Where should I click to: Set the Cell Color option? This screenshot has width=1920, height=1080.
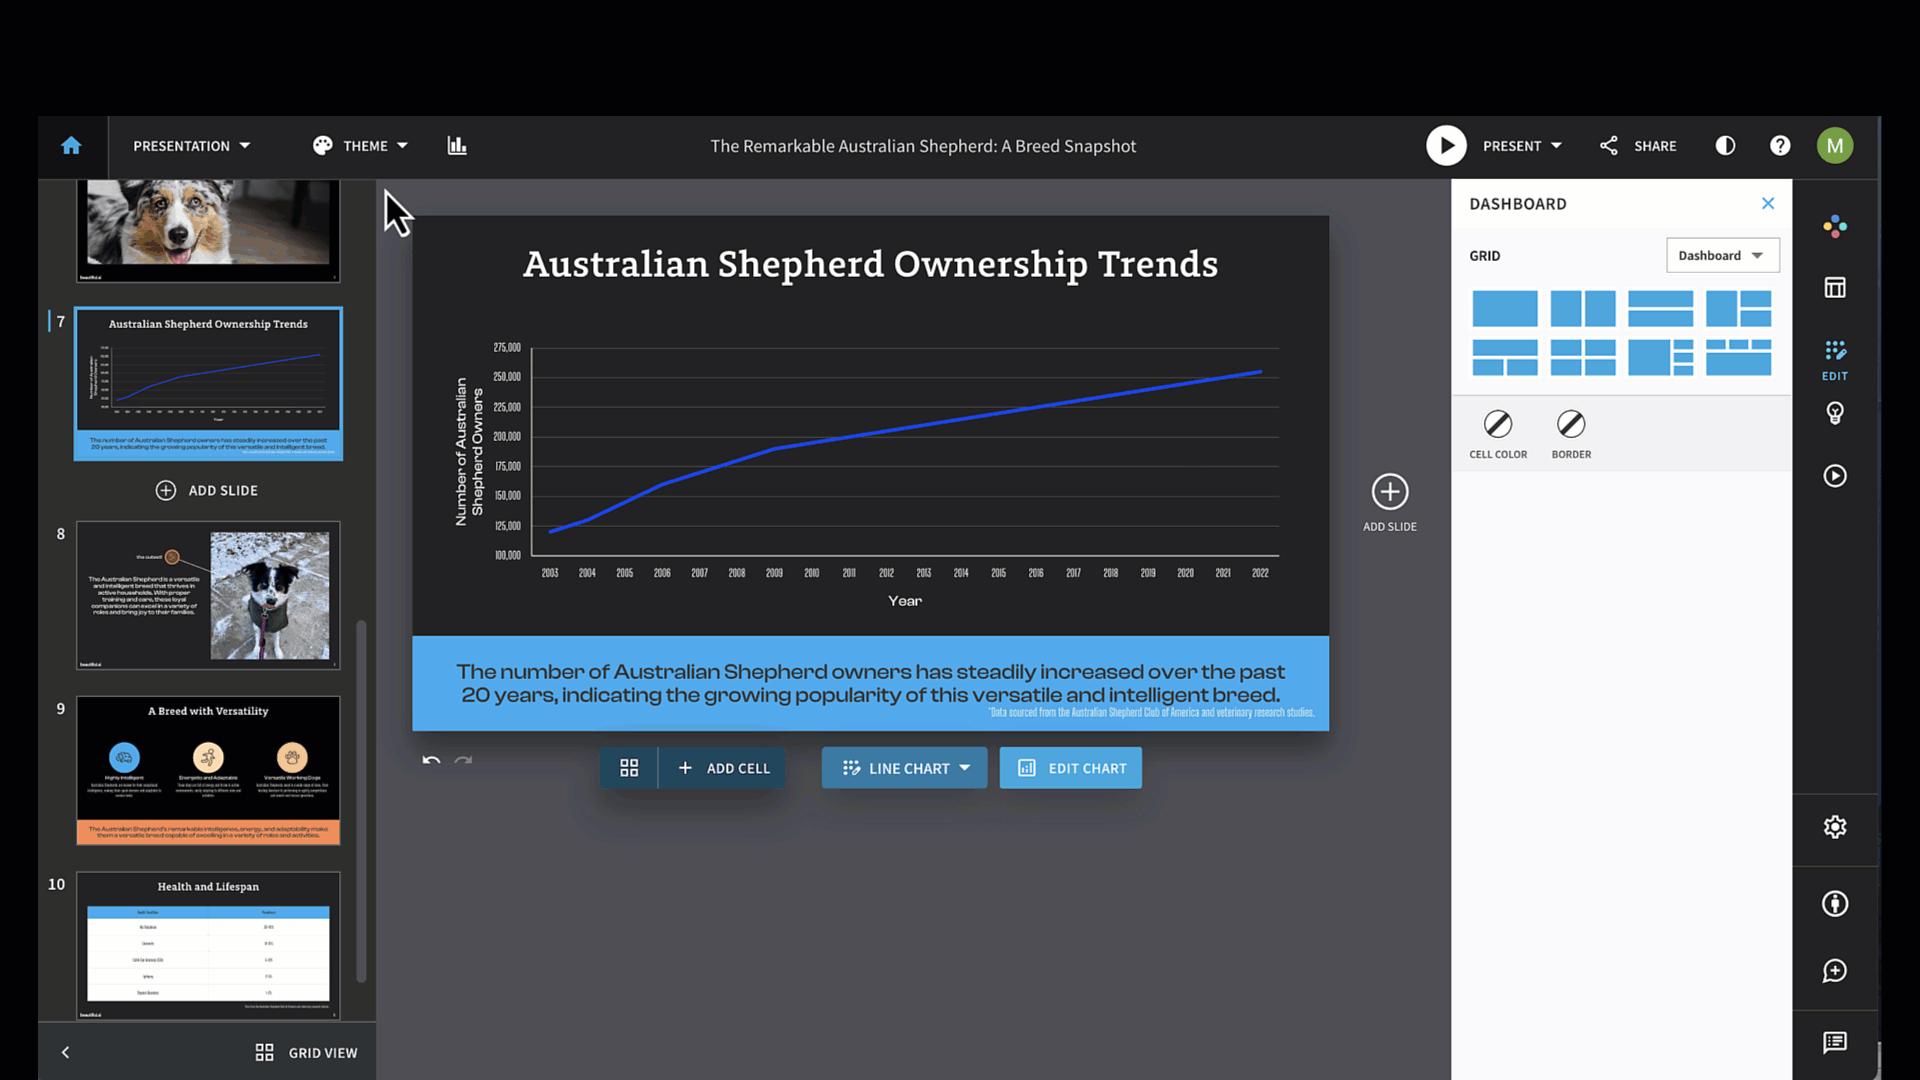click(x=1498, y=434)
